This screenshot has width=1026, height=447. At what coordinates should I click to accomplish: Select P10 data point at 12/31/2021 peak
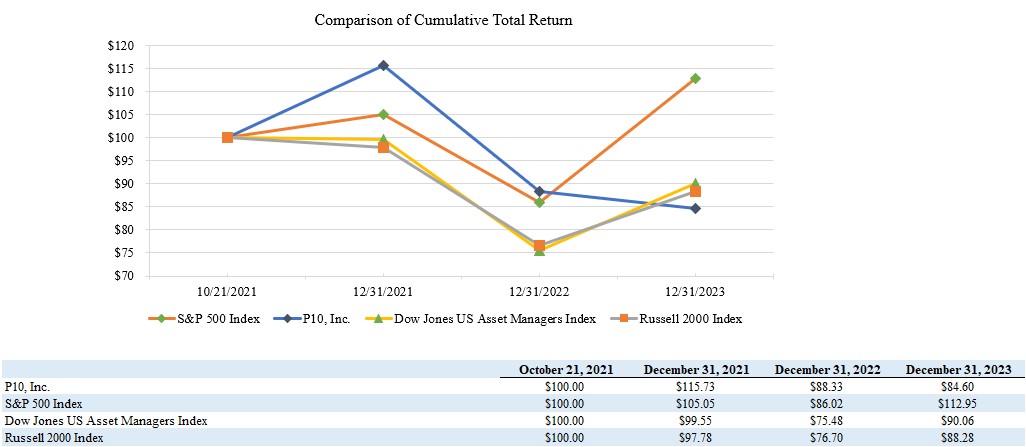point(383,65)
